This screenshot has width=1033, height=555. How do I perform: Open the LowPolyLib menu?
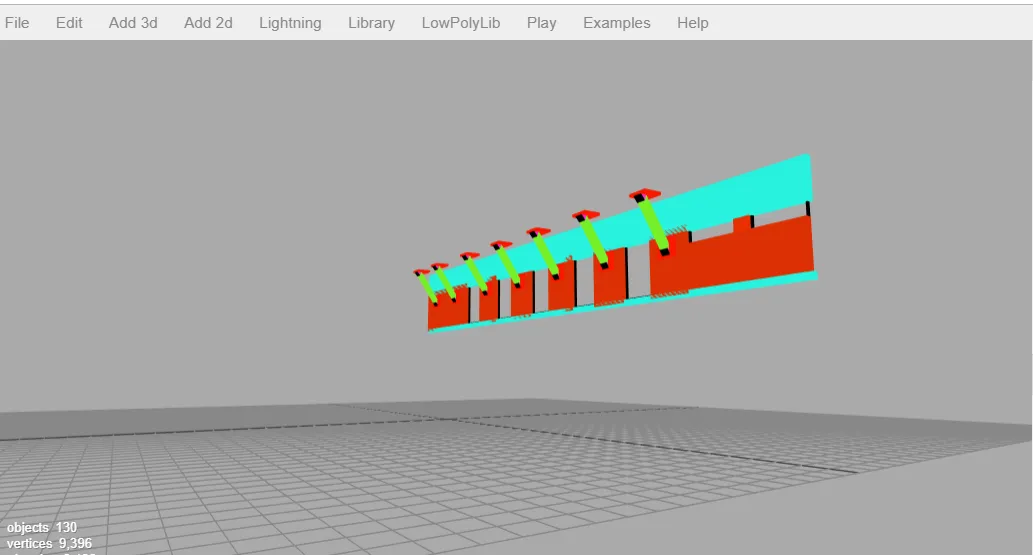pos(461,23)
